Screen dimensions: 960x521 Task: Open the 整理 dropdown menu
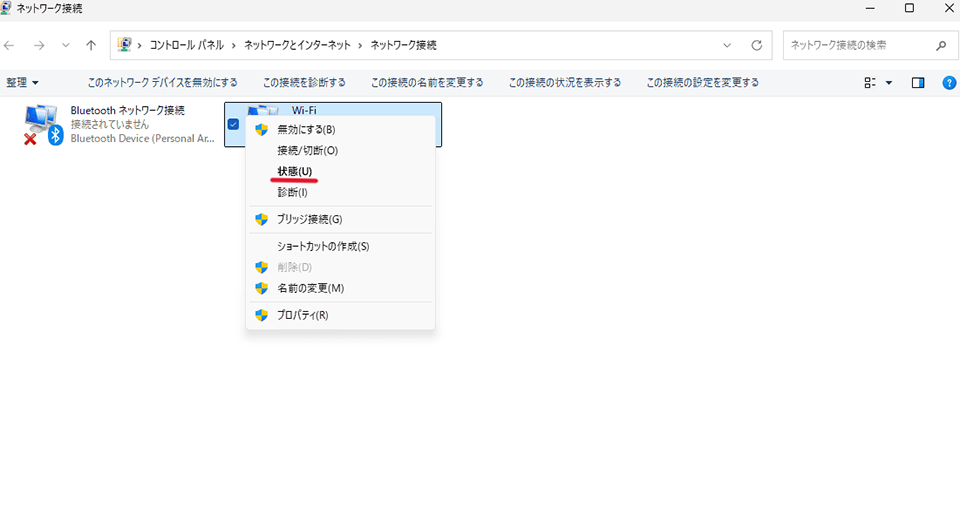click(23, 83)
